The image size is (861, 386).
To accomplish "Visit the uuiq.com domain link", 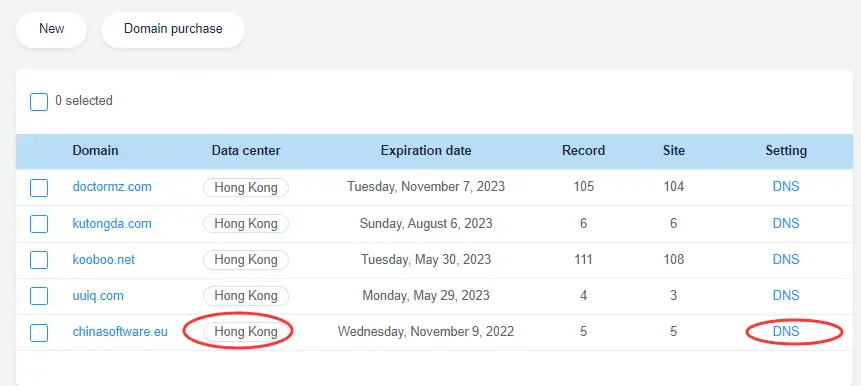I will click(x=98, y=296).
